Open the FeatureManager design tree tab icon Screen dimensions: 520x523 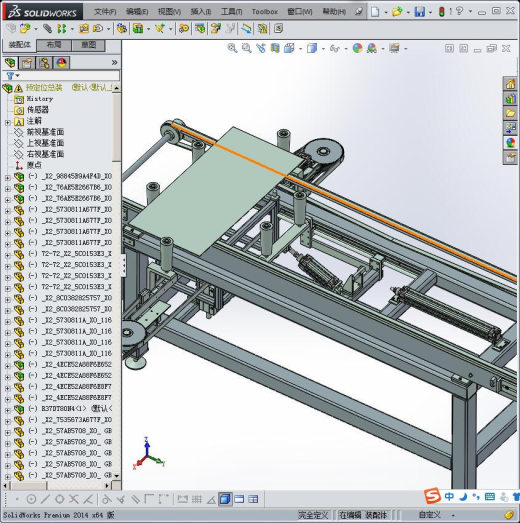[10, 63]
